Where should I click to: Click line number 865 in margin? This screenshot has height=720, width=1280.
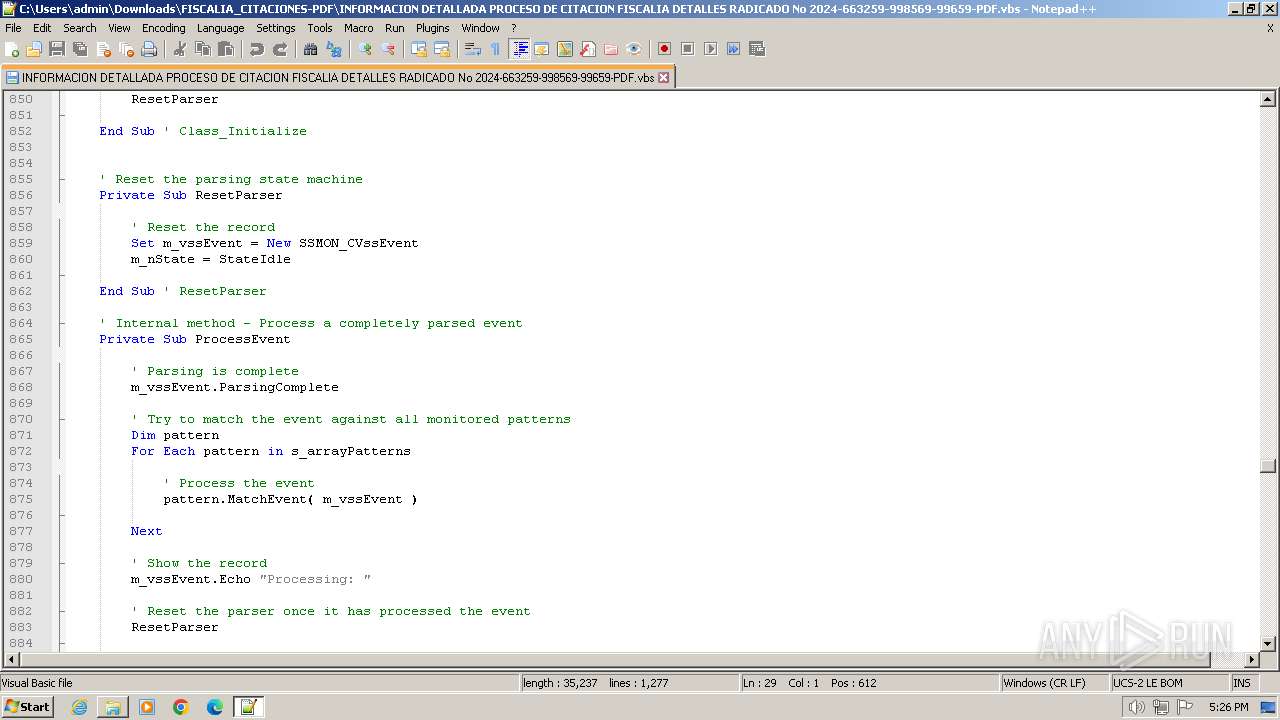(x=21, y=339)
